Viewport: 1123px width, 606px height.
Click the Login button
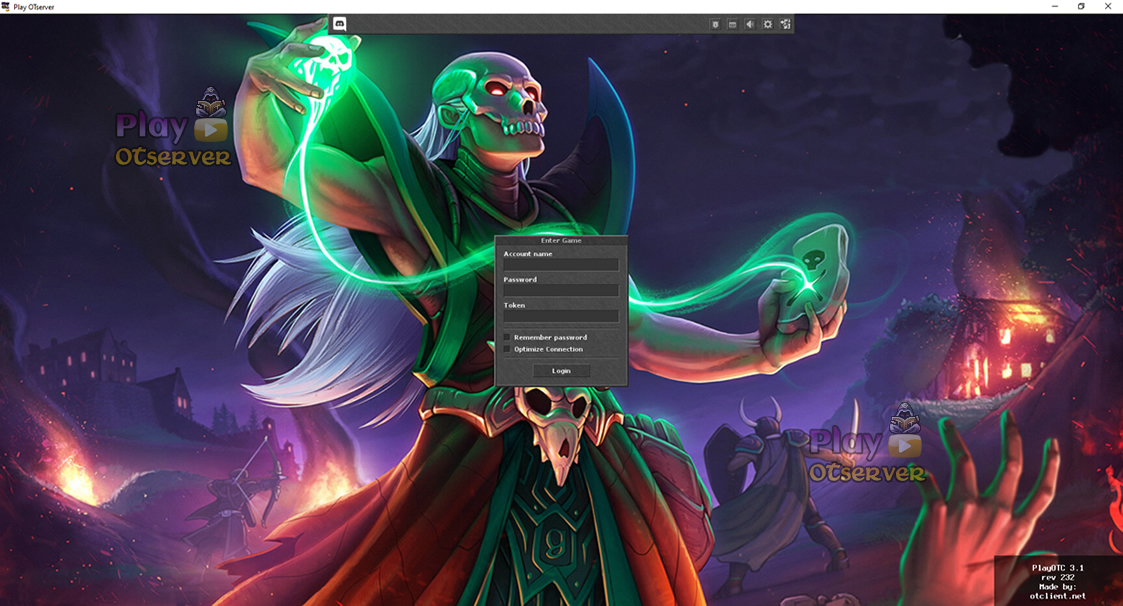click(562, 371)
